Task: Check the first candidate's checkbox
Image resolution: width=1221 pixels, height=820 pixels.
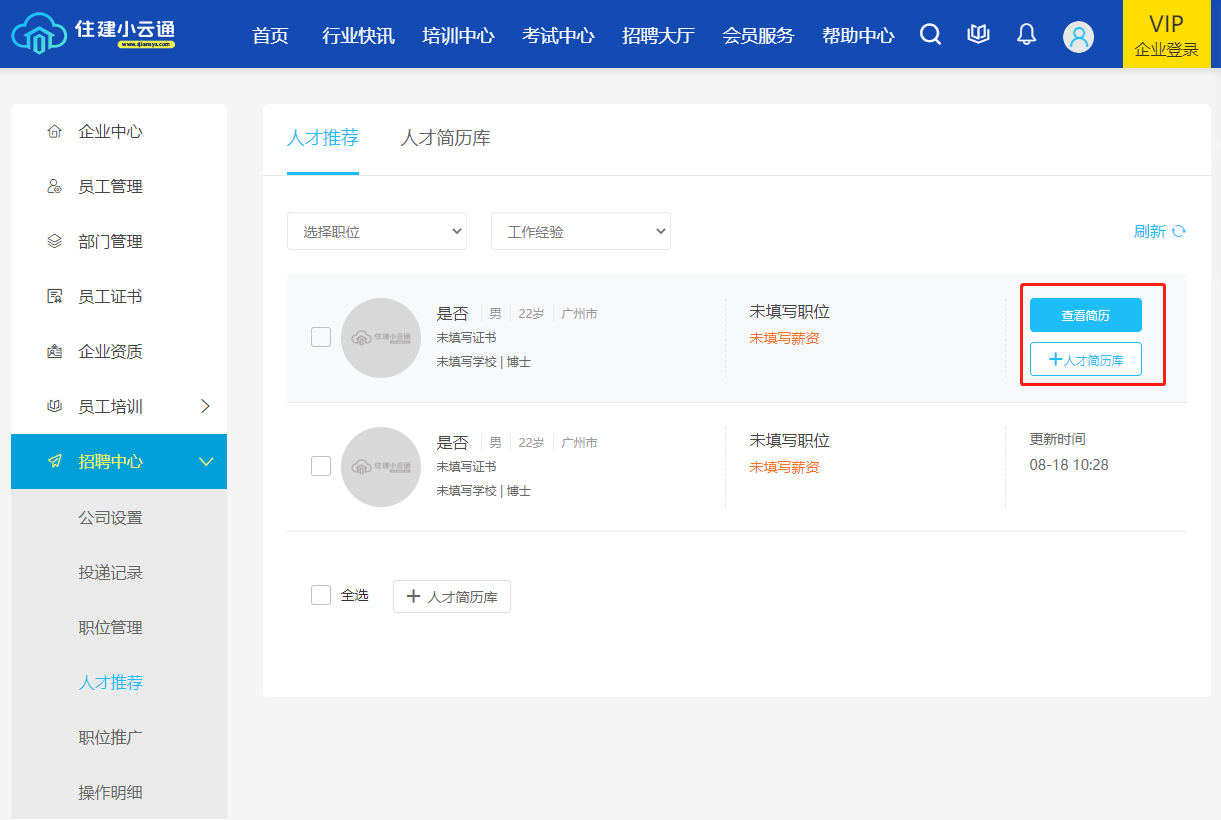Action: [321, 337]
